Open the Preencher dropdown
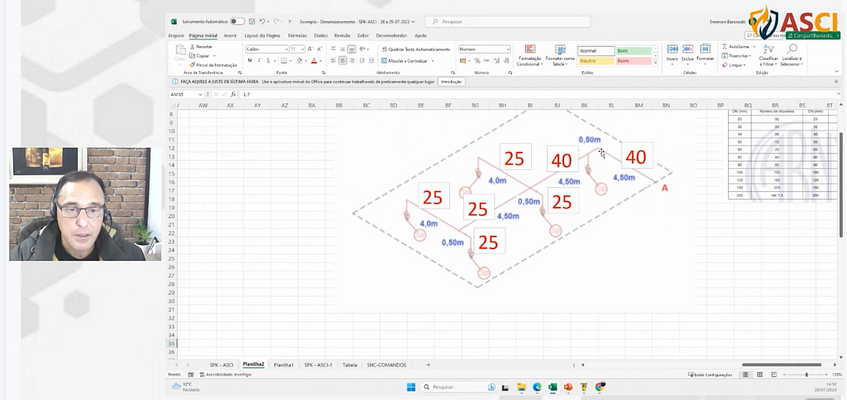 (737, 56)
